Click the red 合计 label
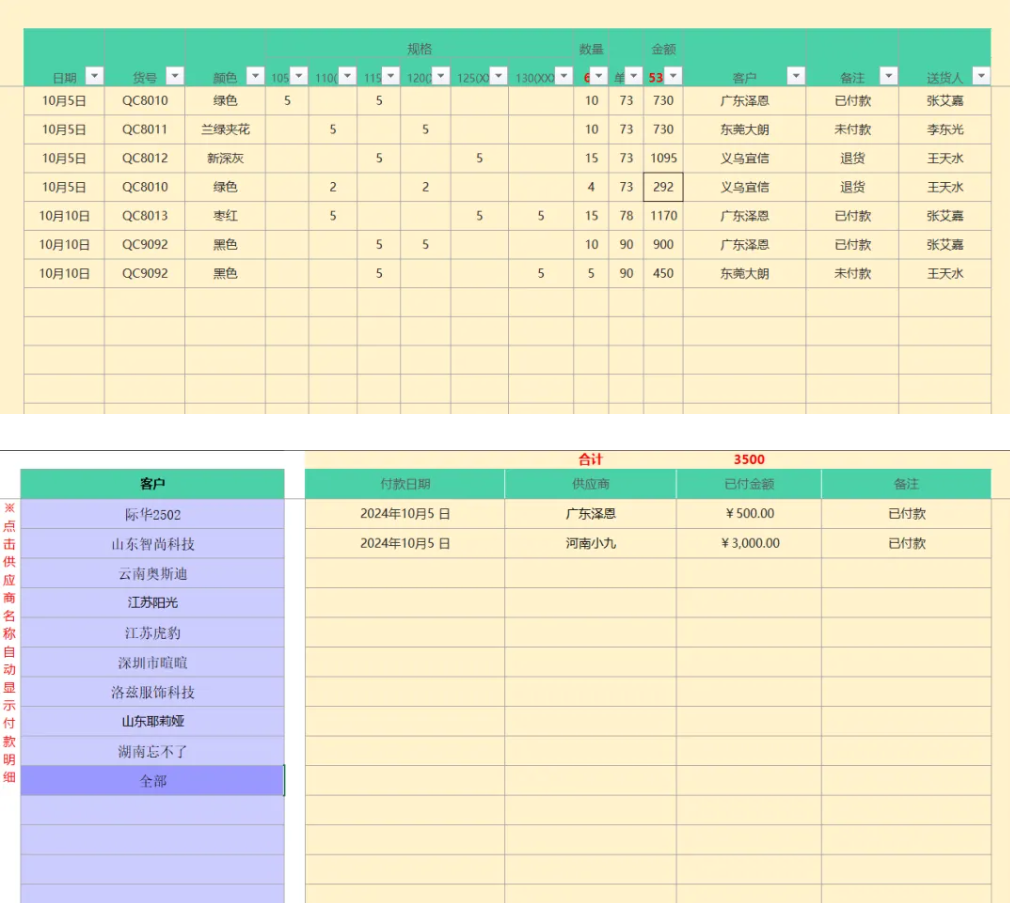1010x903 pixels. 591,459
